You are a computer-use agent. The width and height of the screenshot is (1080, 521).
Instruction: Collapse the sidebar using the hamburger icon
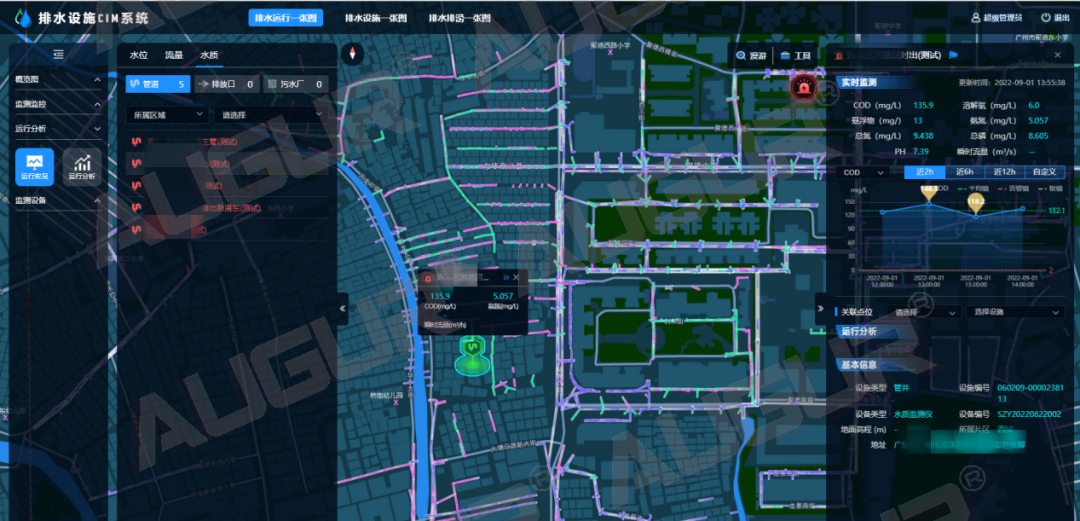58,54
